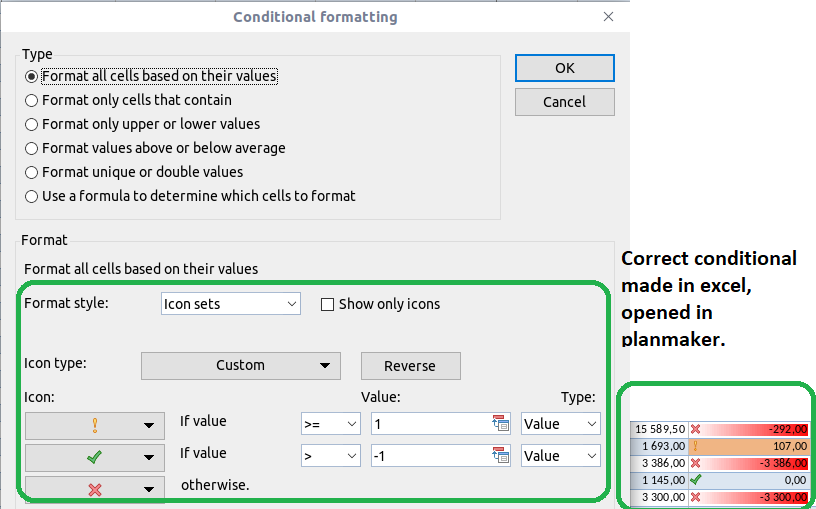Click cell reference picker beside value -1
This screenshot has width=816, height=509.
pos(501,456)
